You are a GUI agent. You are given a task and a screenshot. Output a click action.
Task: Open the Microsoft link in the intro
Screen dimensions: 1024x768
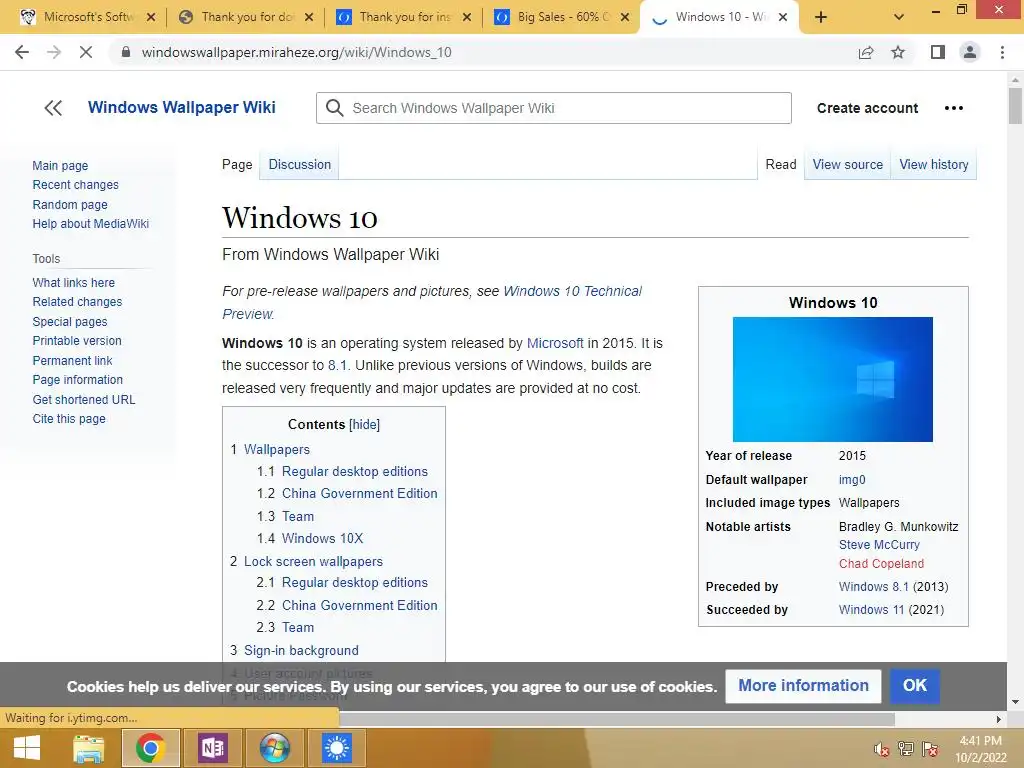[555, 343]
